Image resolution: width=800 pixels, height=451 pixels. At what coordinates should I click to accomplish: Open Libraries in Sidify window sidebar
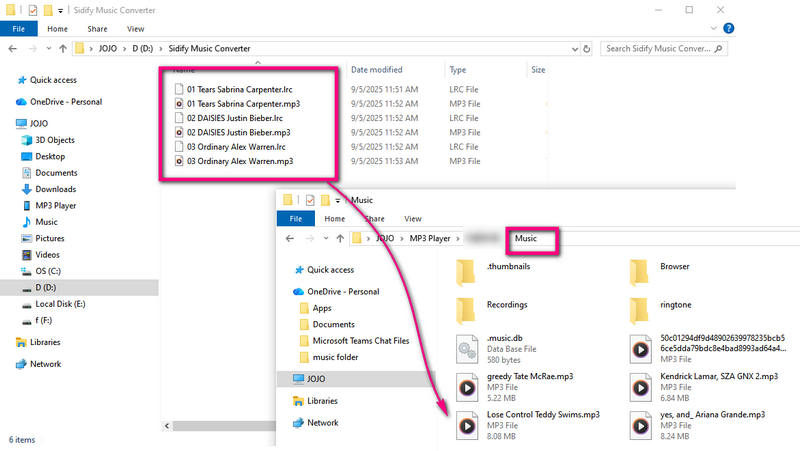point(45,342)
